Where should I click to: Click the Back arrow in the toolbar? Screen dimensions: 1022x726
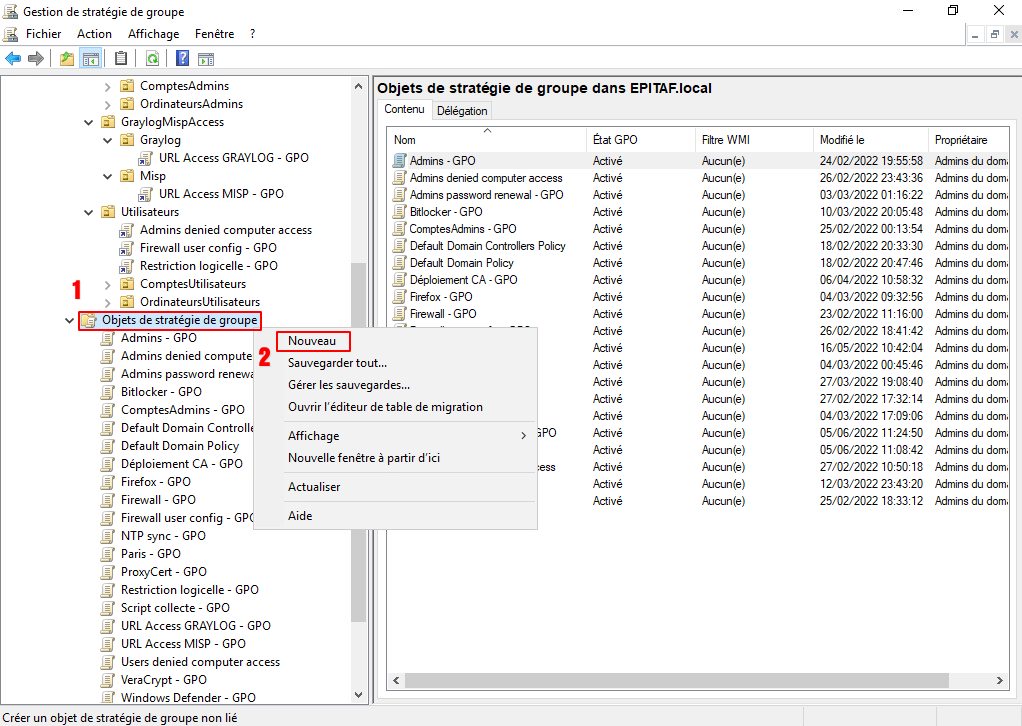(13, 58)
